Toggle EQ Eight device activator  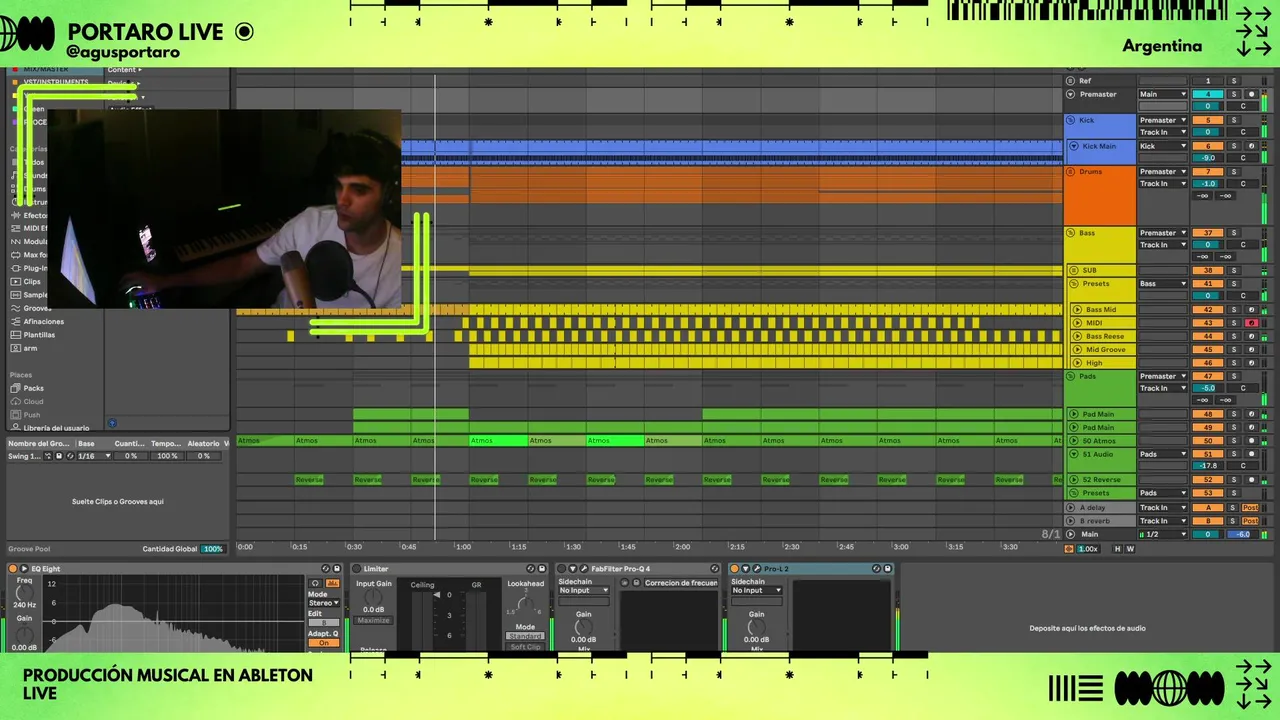point(12,569)
